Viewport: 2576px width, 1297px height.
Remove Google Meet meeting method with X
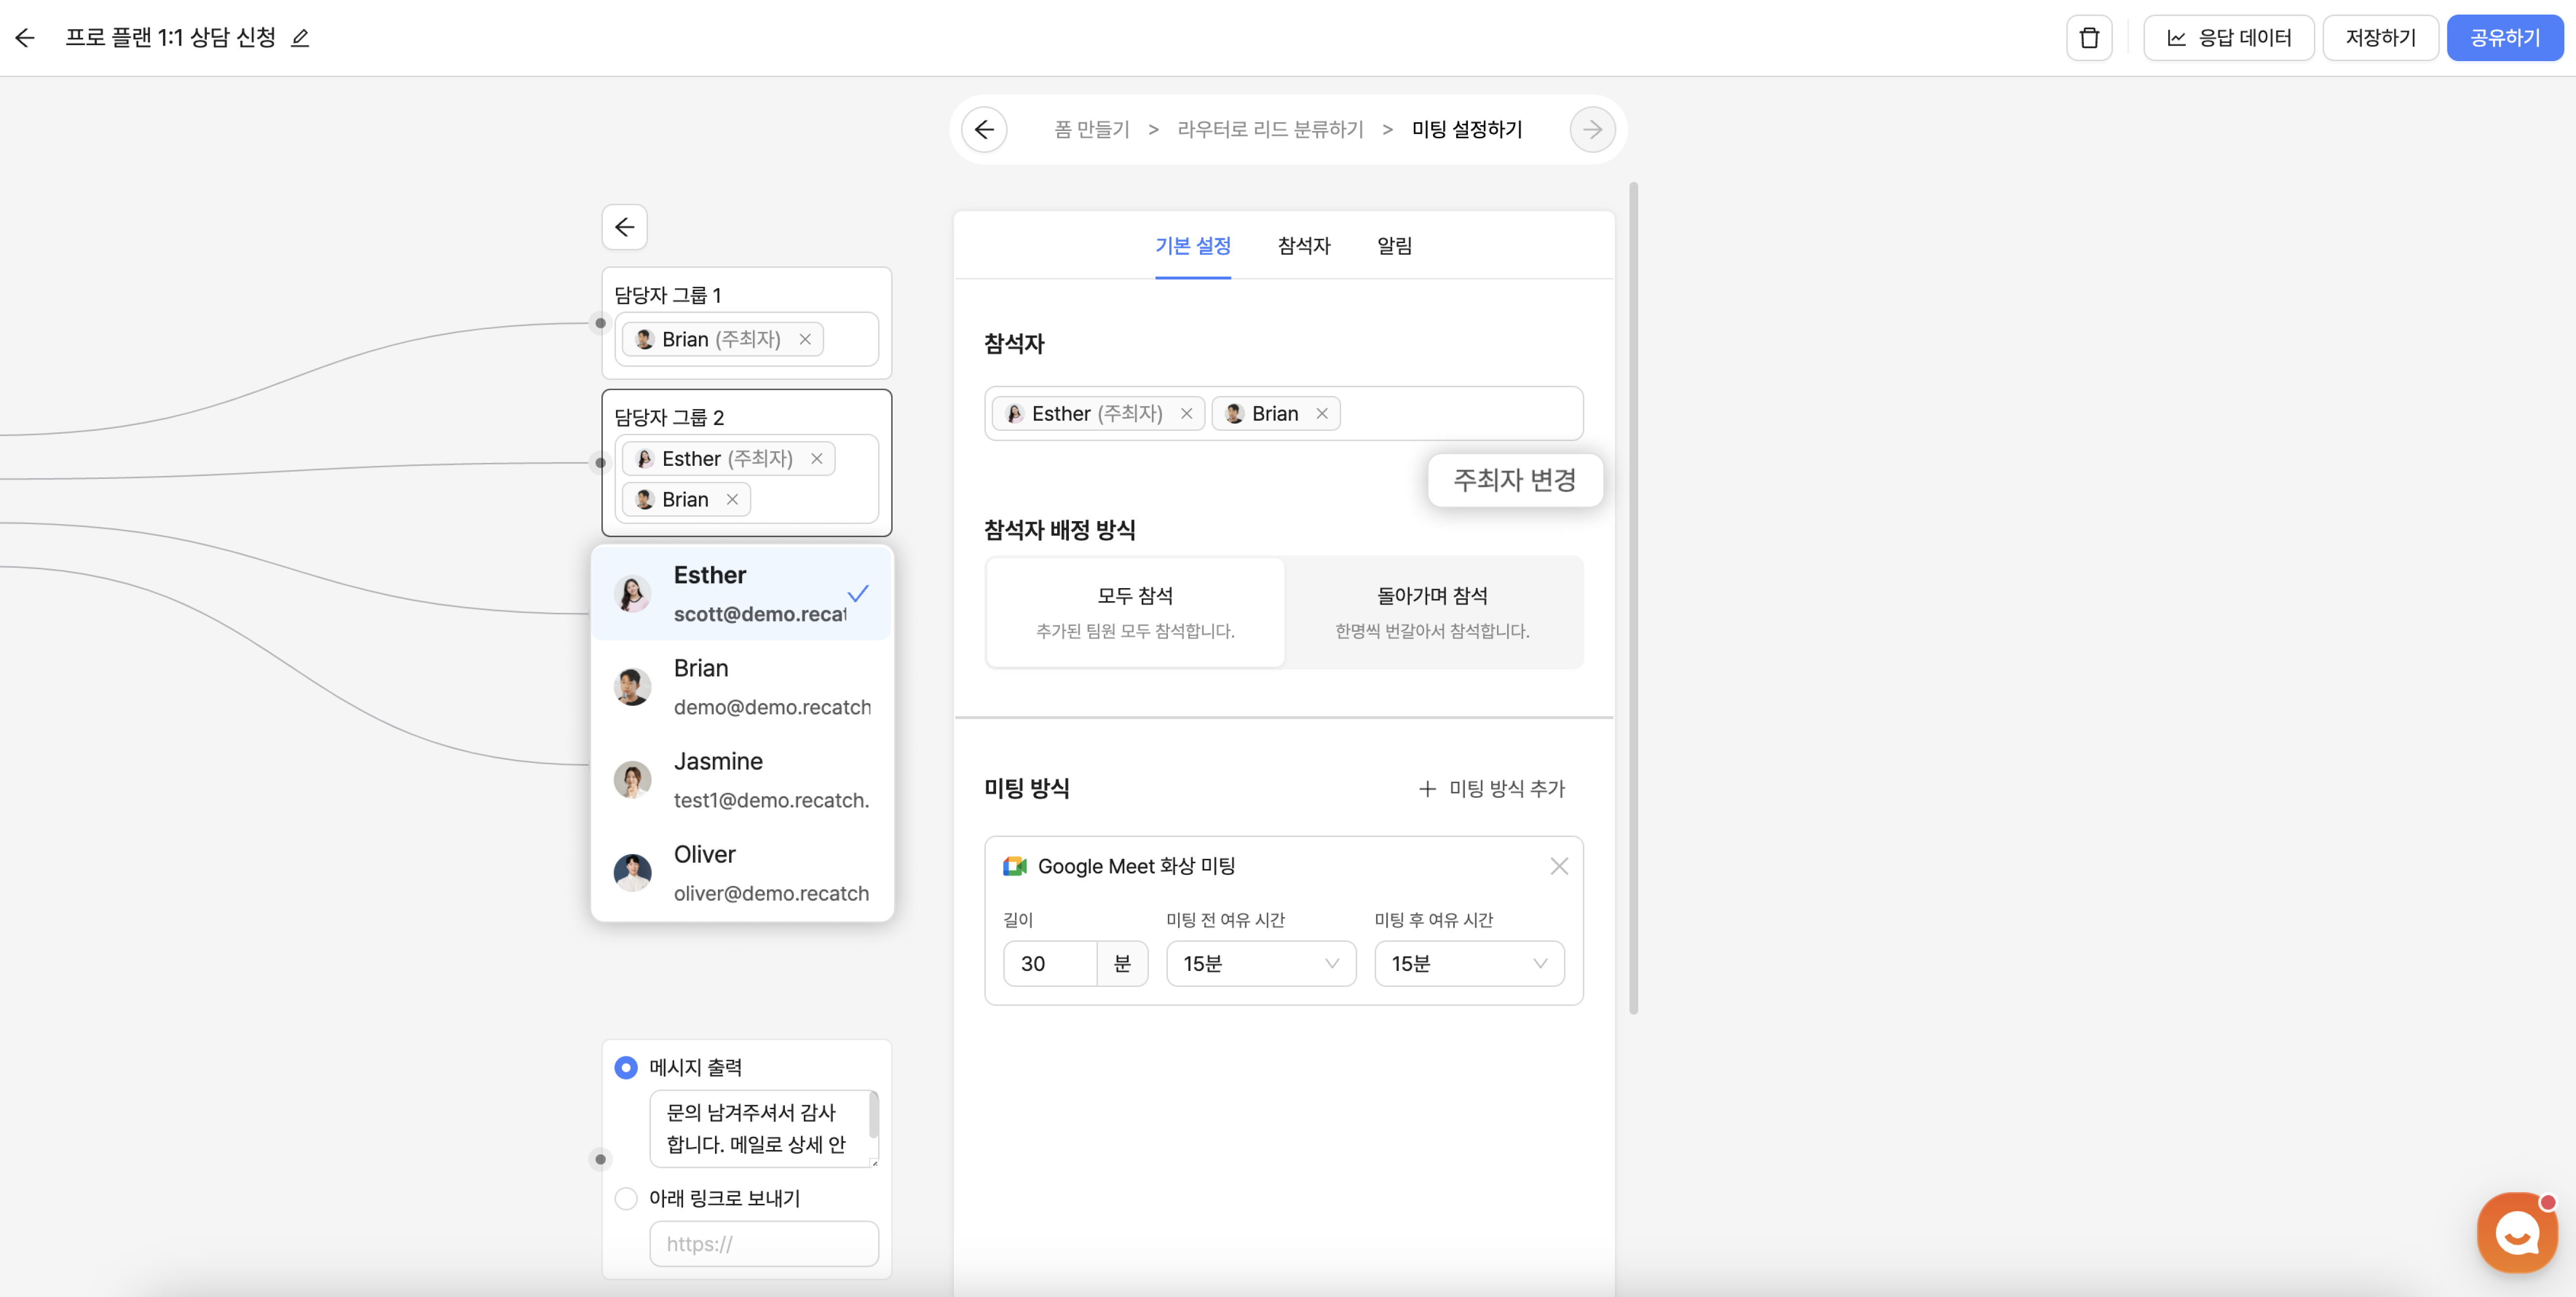click(x=1558, y=866)
